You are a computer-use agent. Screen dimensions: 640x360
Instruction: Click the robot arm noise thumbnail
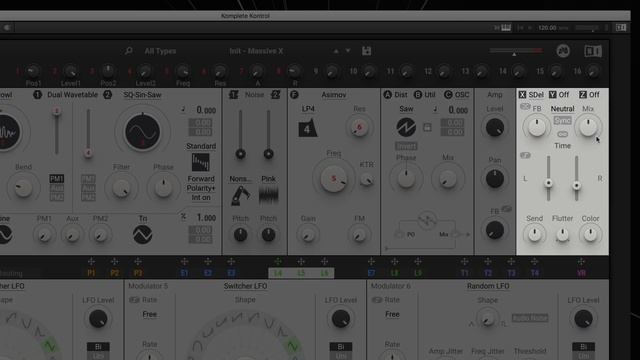click(x=240, y=195)
